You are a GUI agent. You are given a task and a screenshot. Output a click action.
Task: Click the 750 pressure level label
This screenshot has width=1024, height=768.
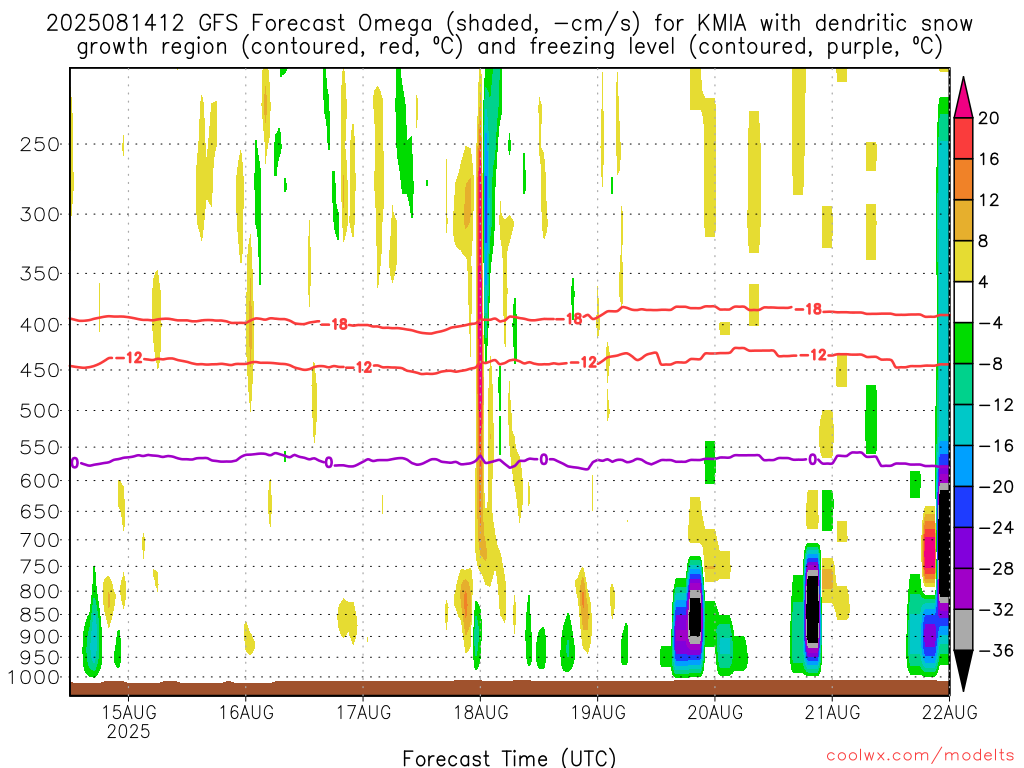click(x=40, y=567)
